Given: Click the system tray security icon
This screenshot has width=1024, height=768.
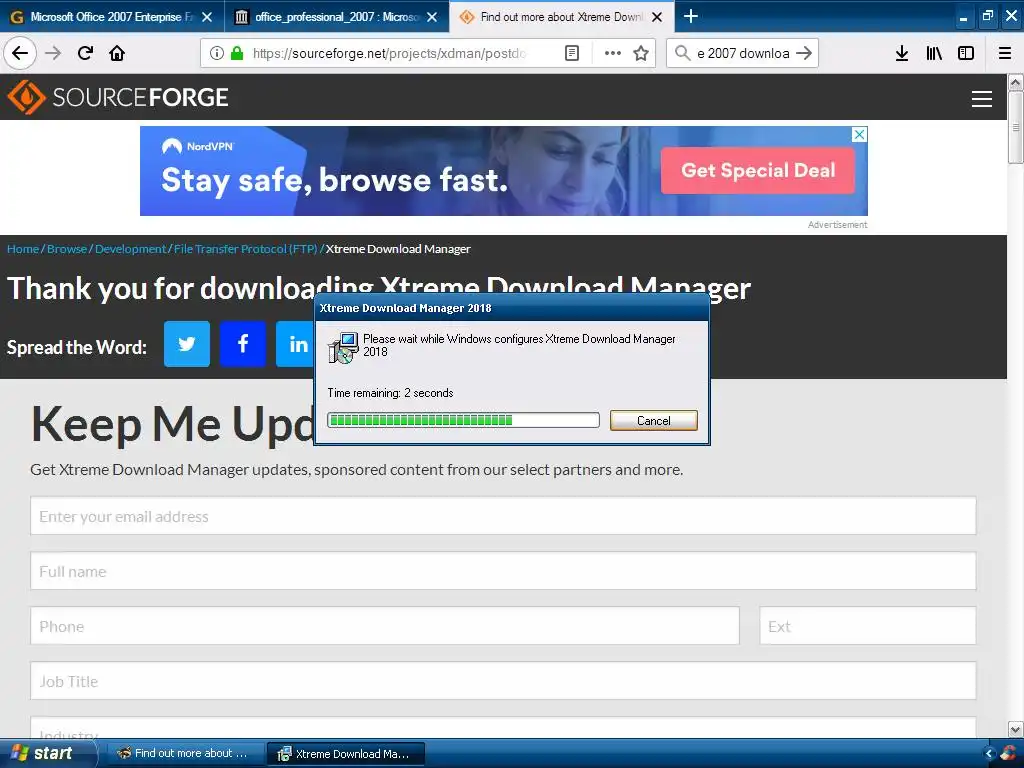Looking at the screenshot, I should 1009,753.
